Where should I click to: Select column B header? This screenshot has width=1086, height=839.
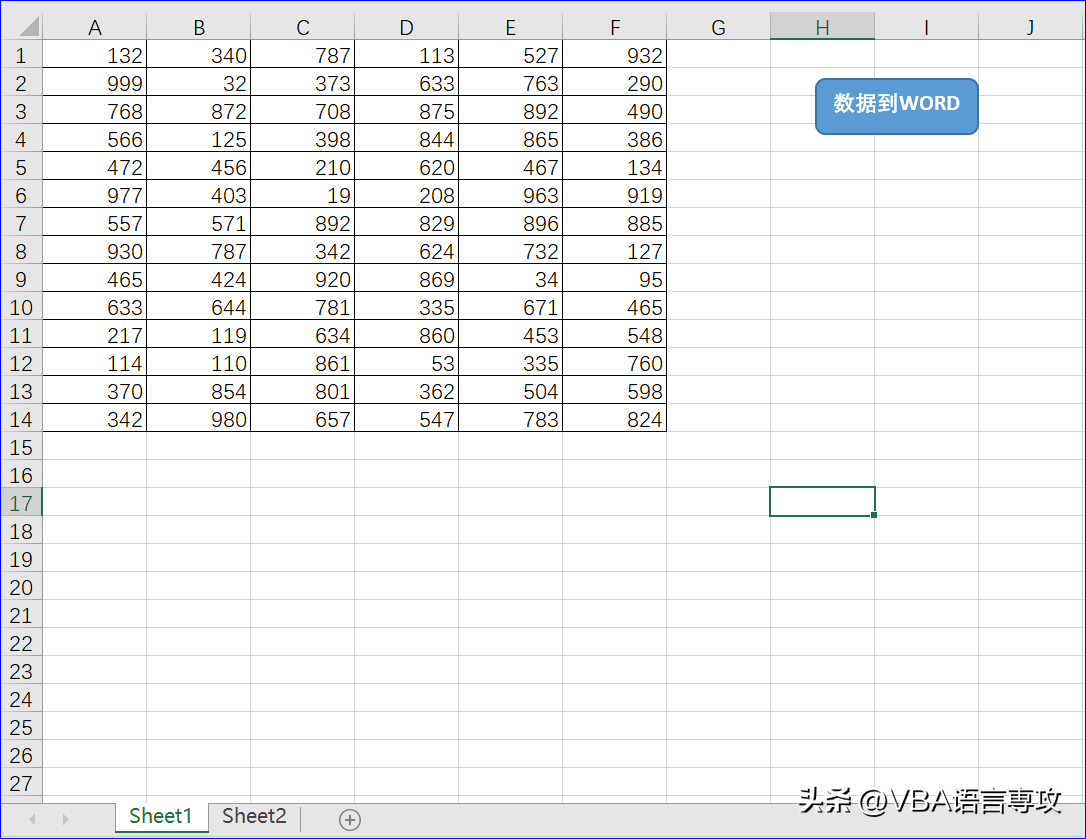point(199,27)
